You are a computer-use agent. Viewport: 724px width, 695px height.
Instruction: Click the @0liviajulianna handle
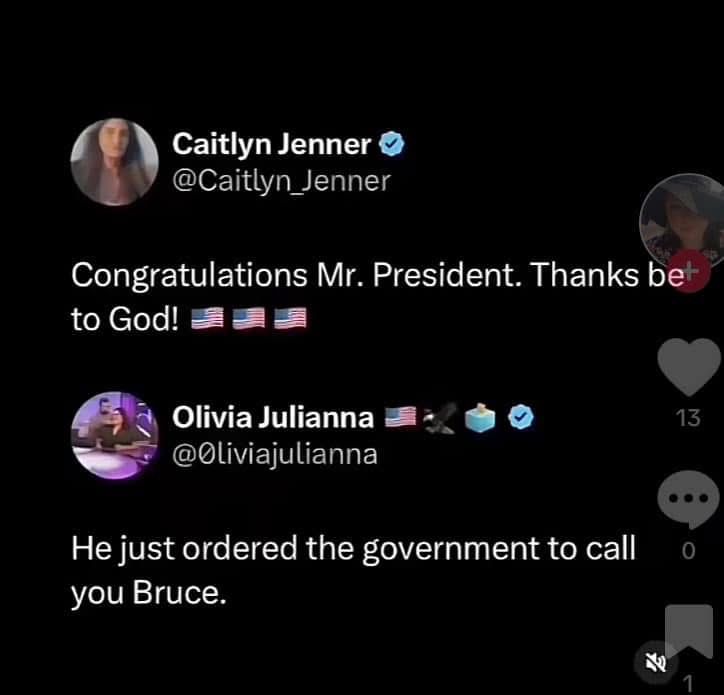275,455
